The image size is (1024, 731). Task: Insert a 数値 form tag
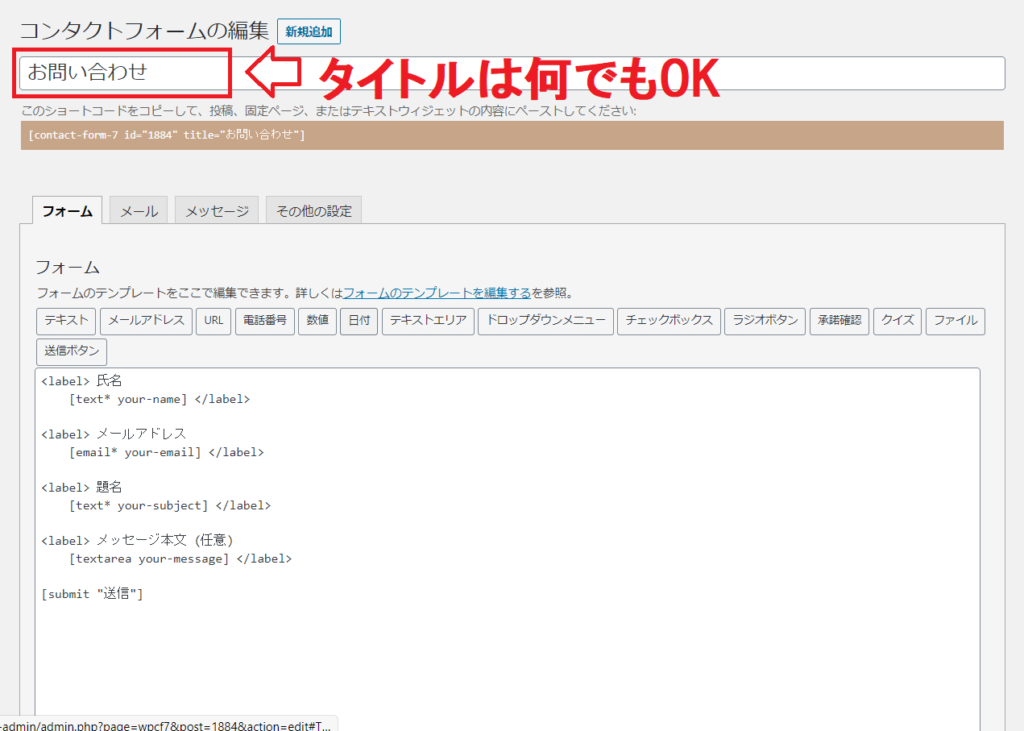pos(317,321)
